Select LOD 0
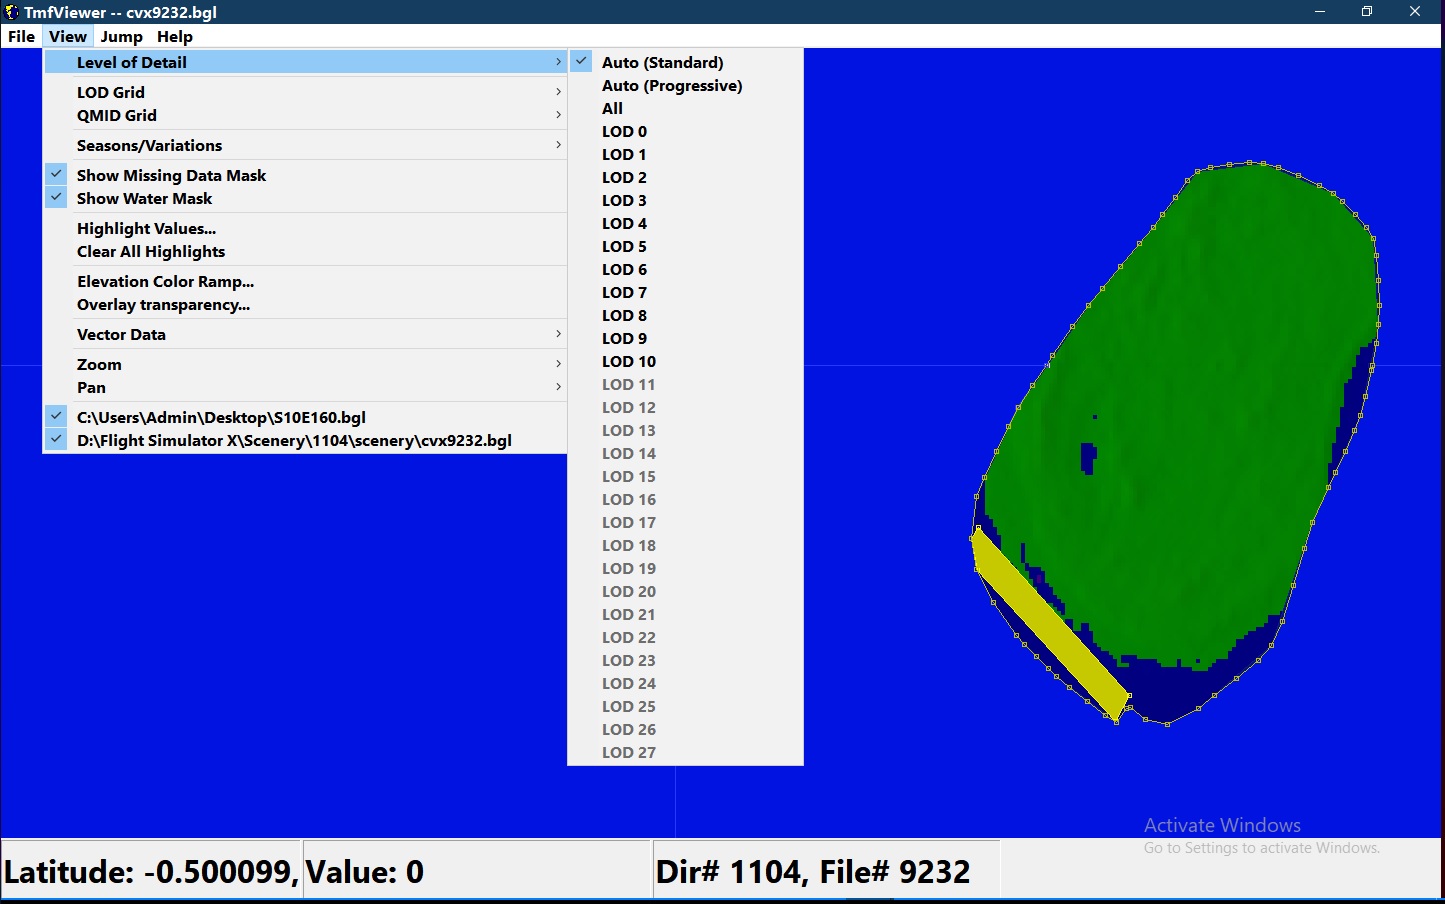Viewport: 1445px width, 904px height. pyautogui.click(x=685, y=131)
